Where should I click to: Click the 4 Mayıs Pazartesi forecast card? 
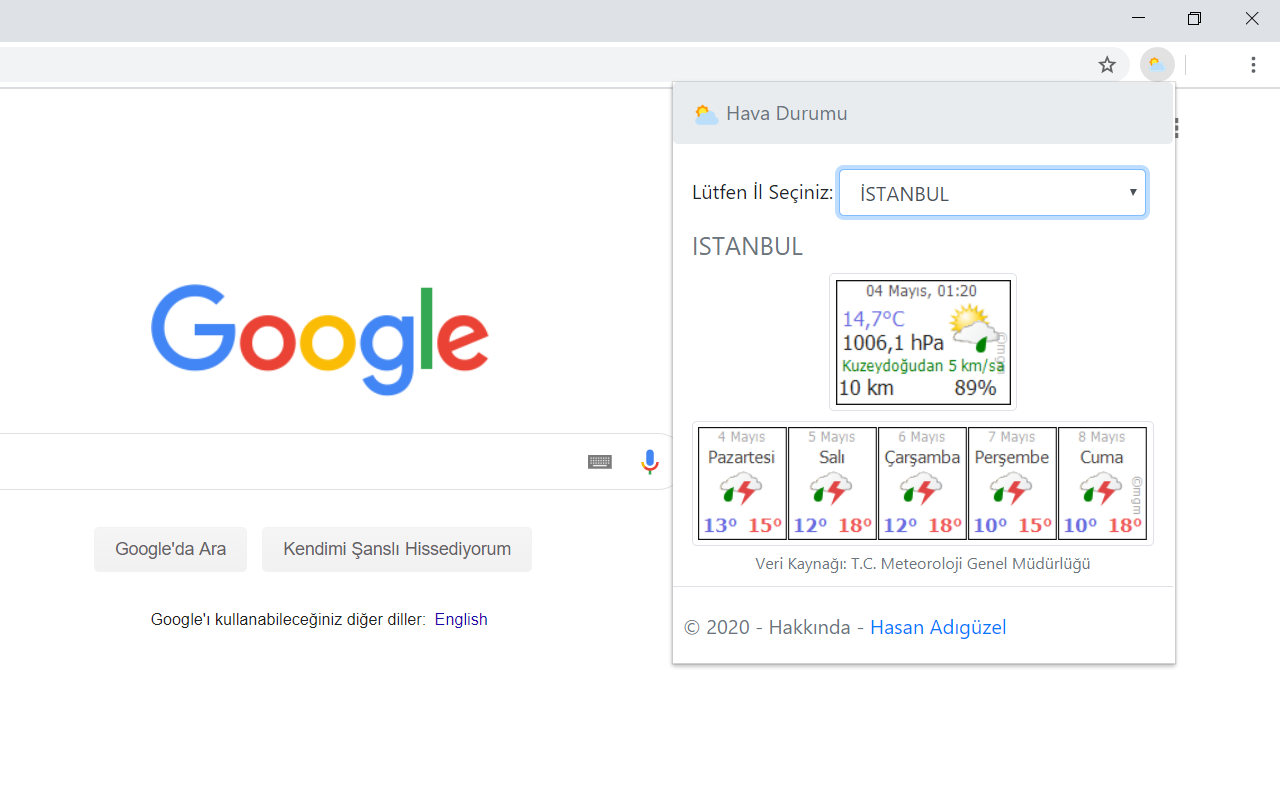[742, 484]
